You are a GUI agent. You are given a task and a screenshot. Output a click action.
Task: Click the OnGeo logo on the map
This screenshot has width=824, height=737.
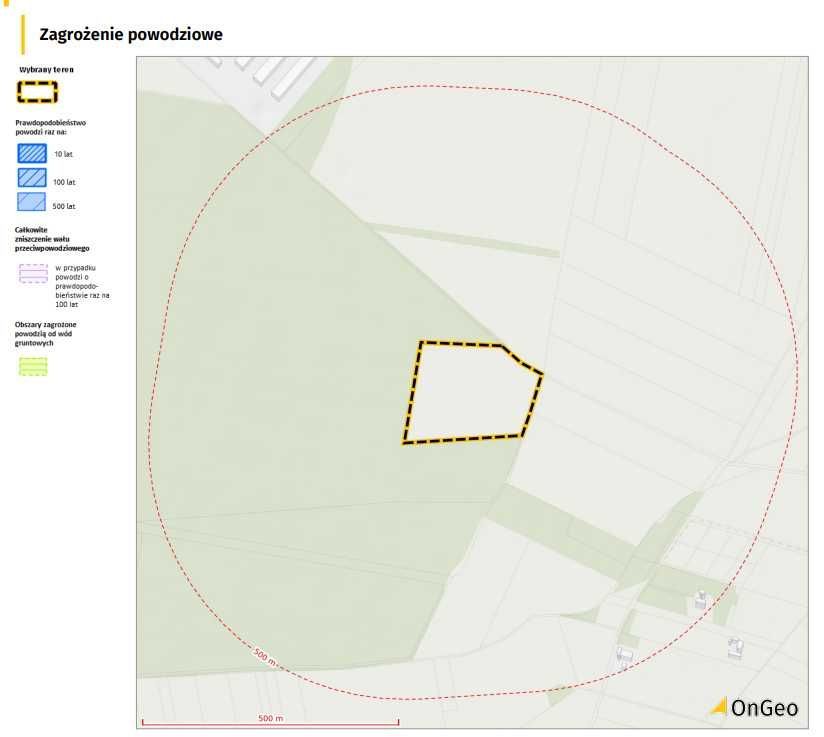click(x=755, y=708)
